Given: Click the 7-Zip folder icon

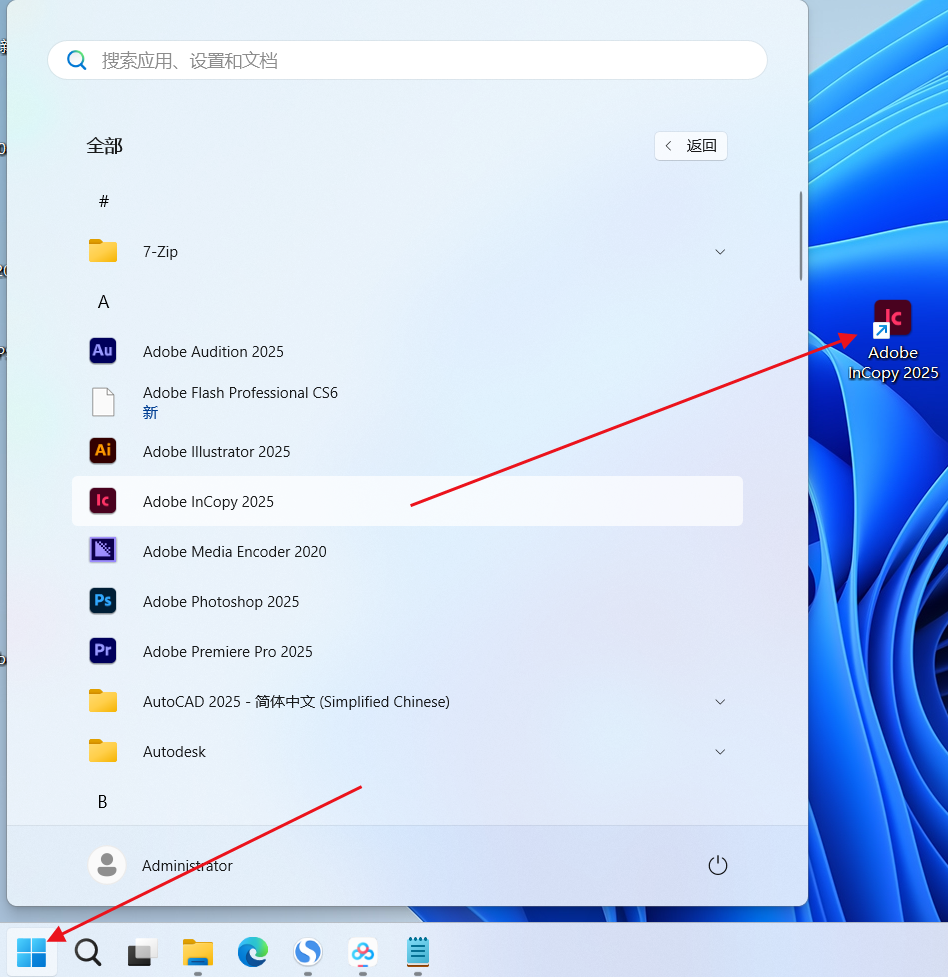Looking at the screenshot, I should 103,251.
